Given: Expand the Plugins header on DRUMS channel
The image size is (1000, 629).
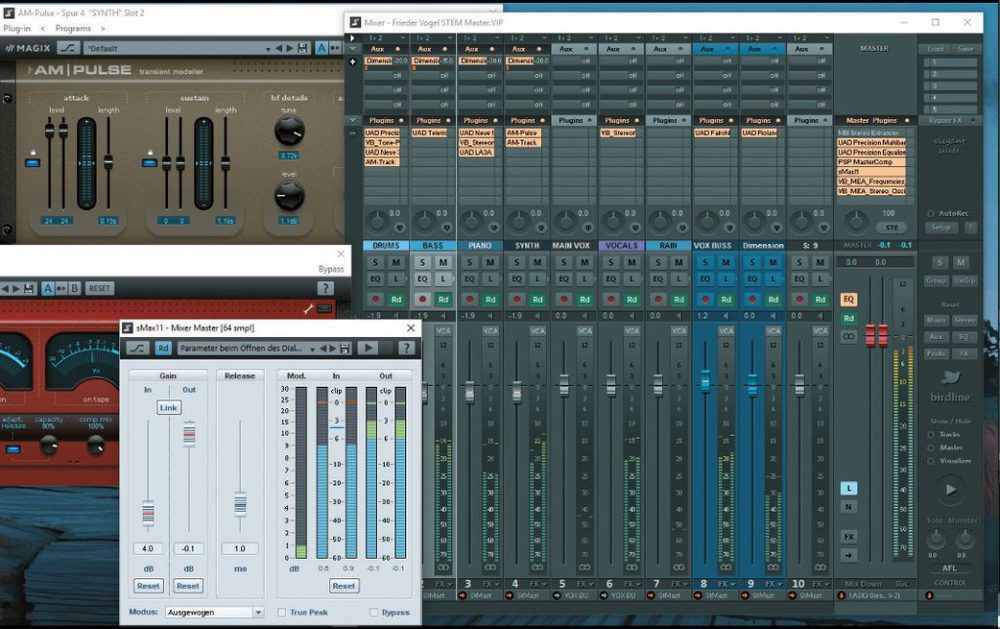Looking at the screenshot, I should coord(385,120).
